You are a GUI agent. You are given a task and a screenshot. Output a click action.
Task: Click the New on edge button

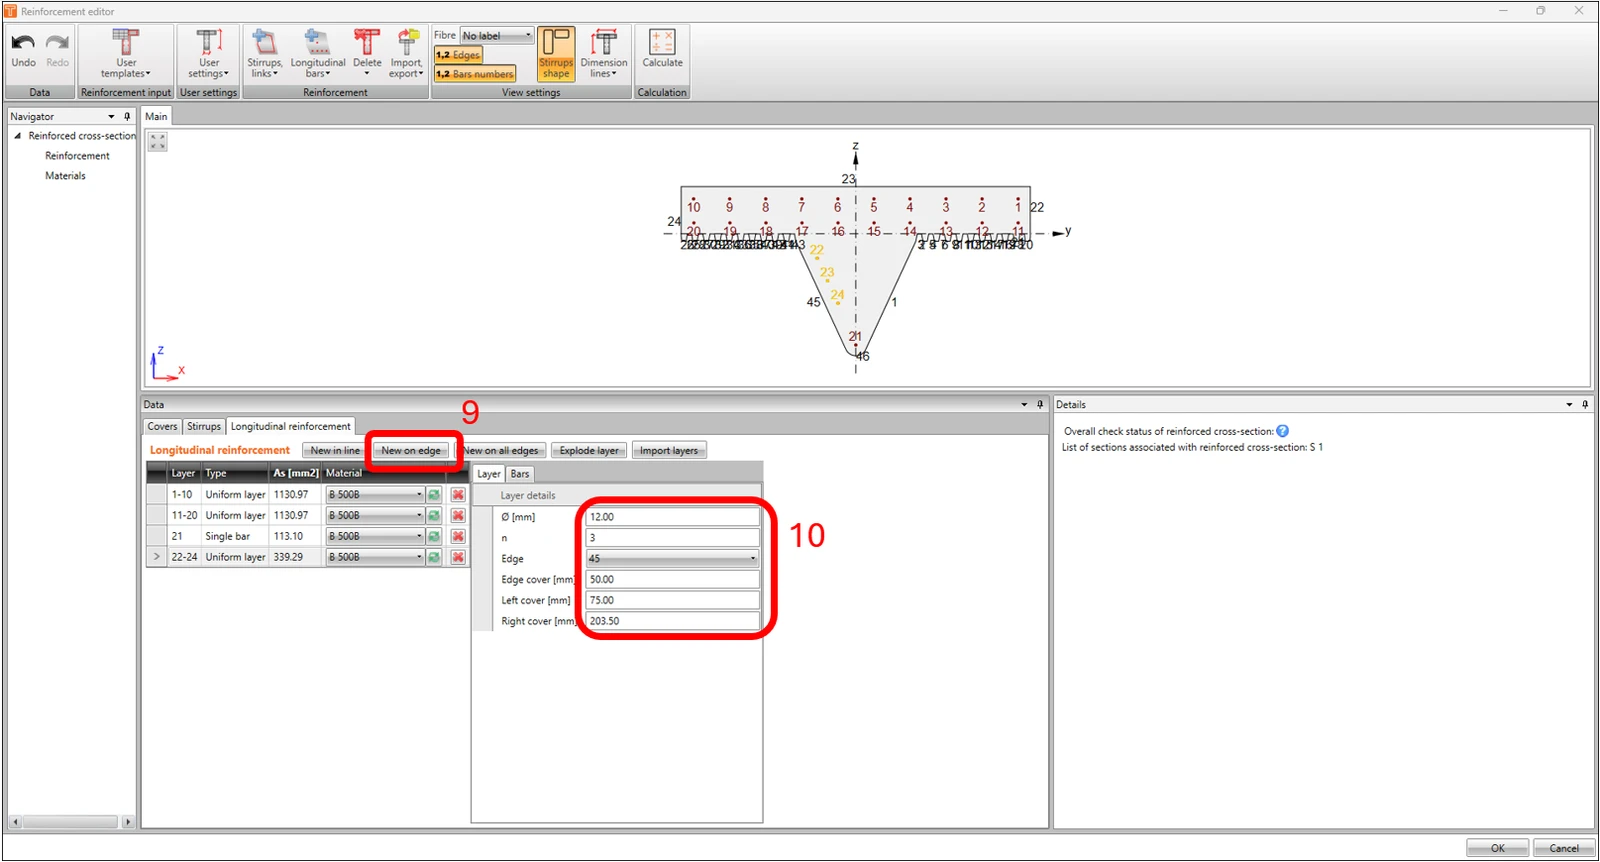pos(411,451)
